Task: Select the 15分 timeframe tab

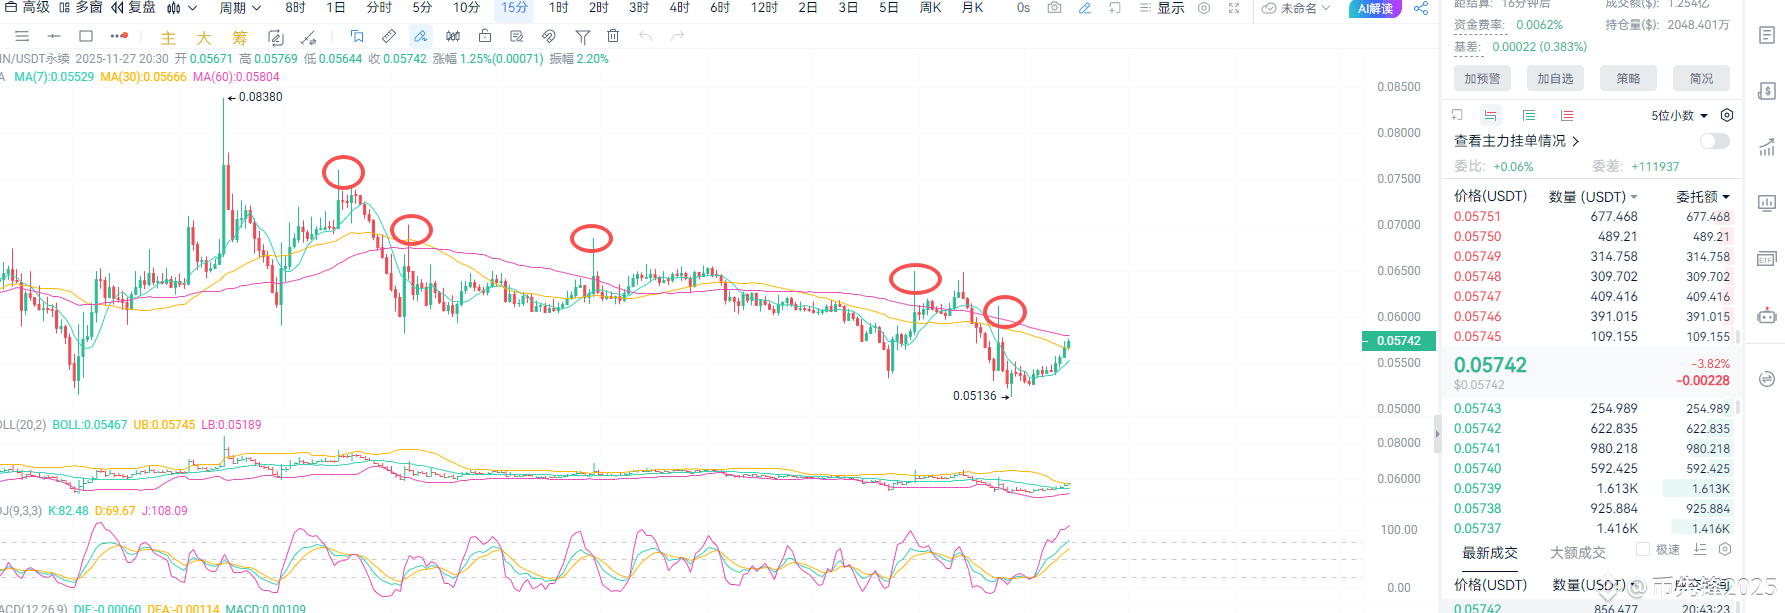Action: (x=514, y=8)
